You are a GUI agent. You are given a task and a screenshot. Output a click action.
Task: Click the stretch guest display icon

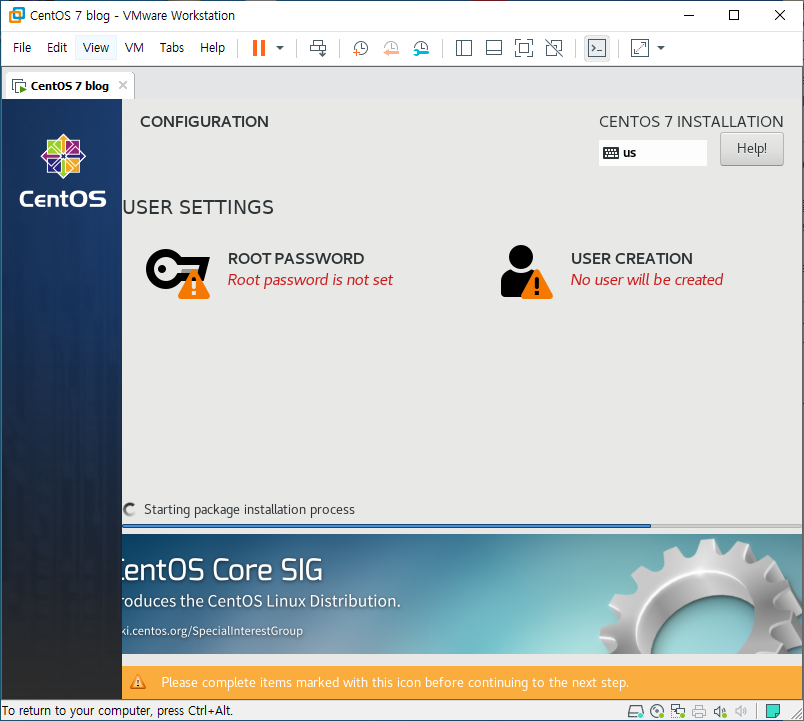pyautogui.click(x=640, y=48)
